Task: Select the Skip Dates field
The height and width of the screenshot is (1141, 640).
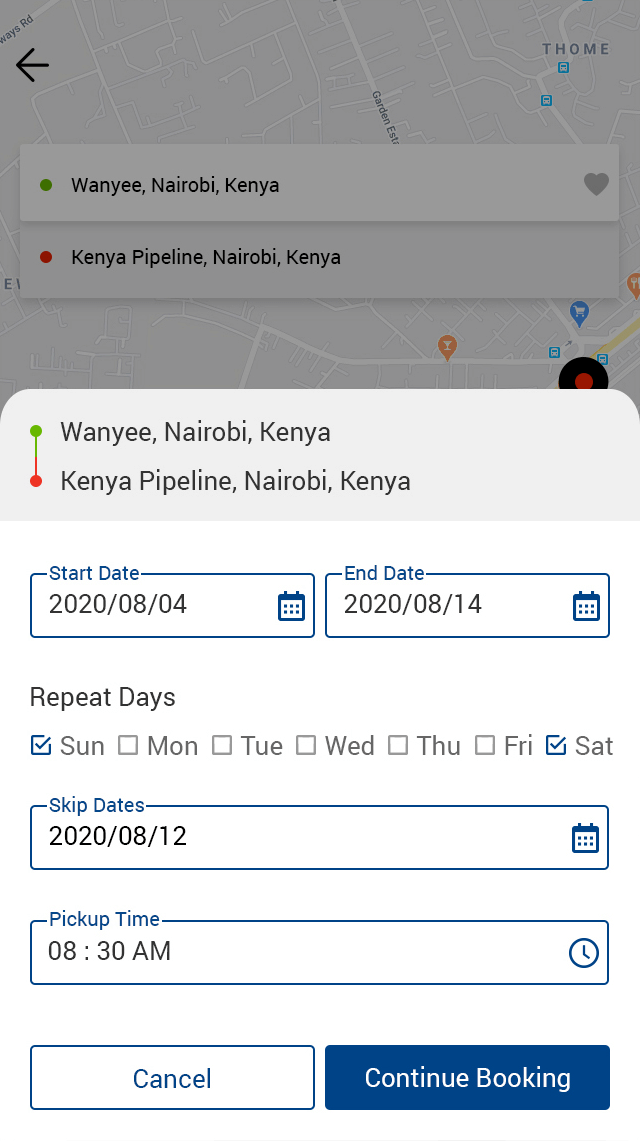Action: (x=290, y=837)
